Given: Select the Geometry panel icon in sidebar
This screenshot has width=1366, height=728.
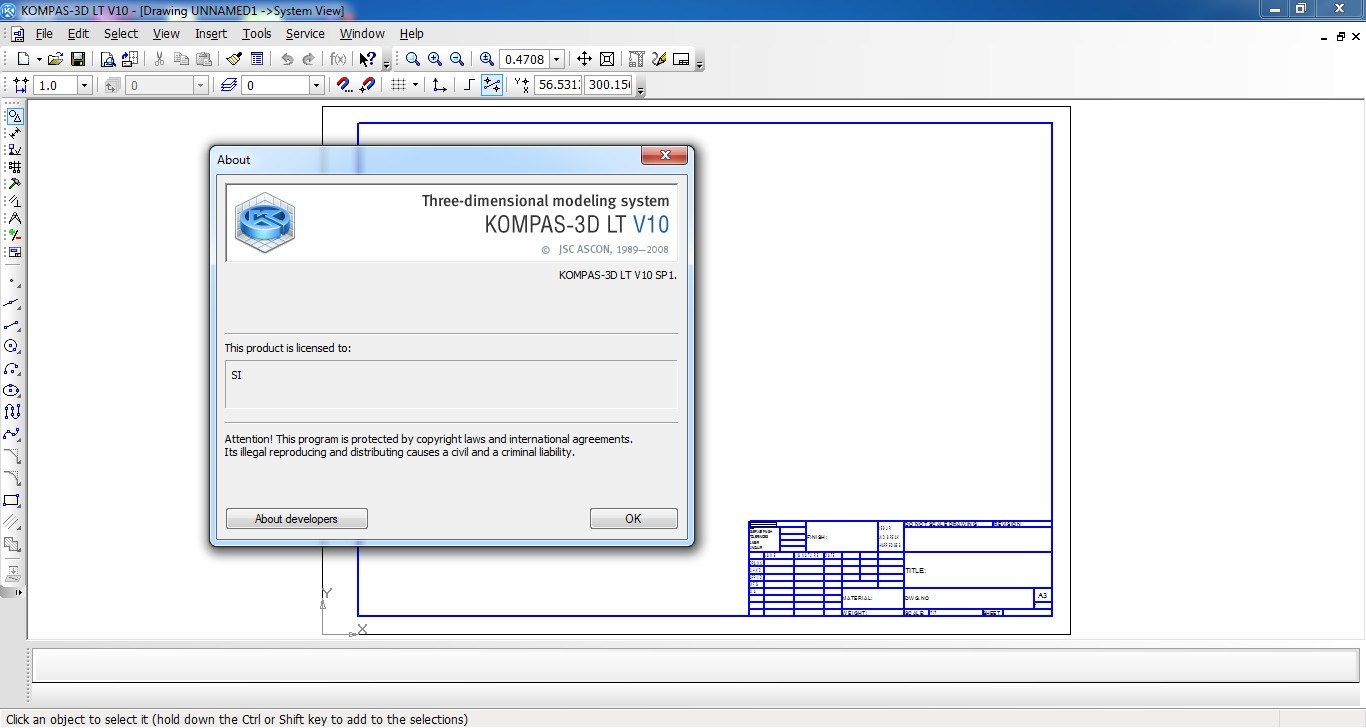Looking at the screenshot, I should (14, 116).
